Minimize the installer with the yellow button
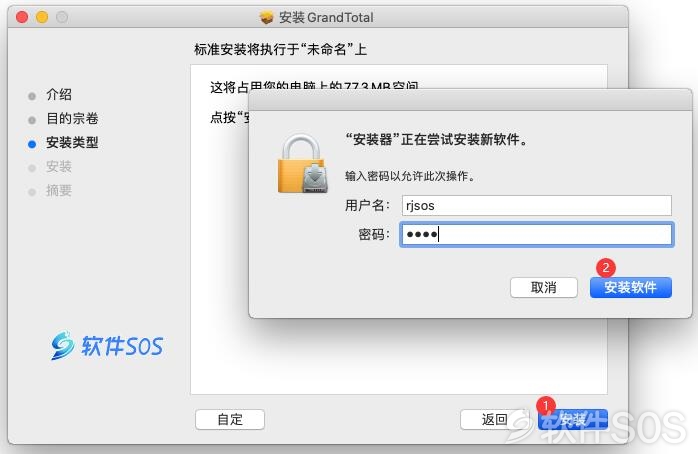698x454 pixels. (42, 17)
